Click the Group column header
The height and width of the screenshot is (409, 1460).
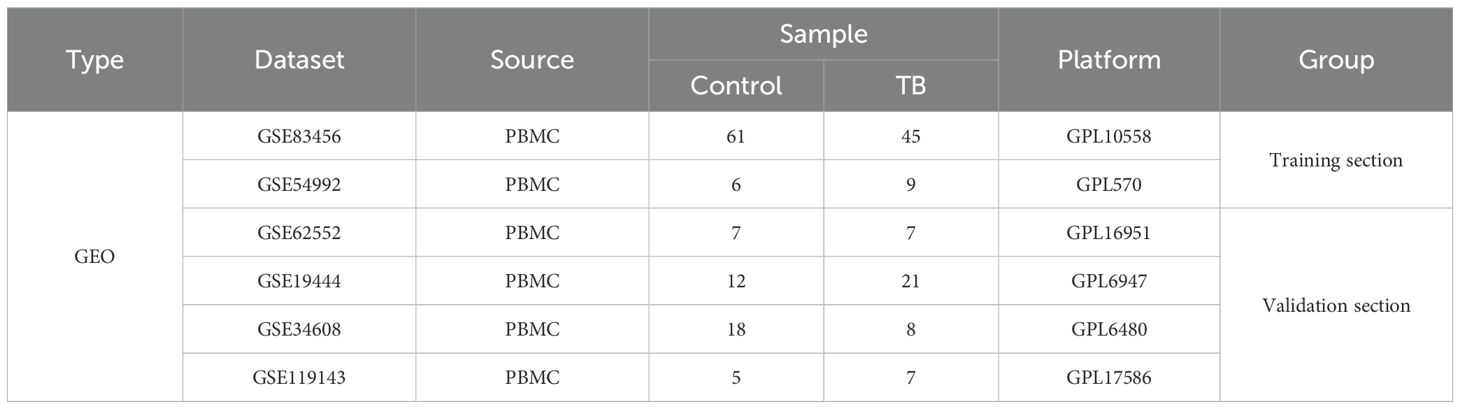(1336, 60)
